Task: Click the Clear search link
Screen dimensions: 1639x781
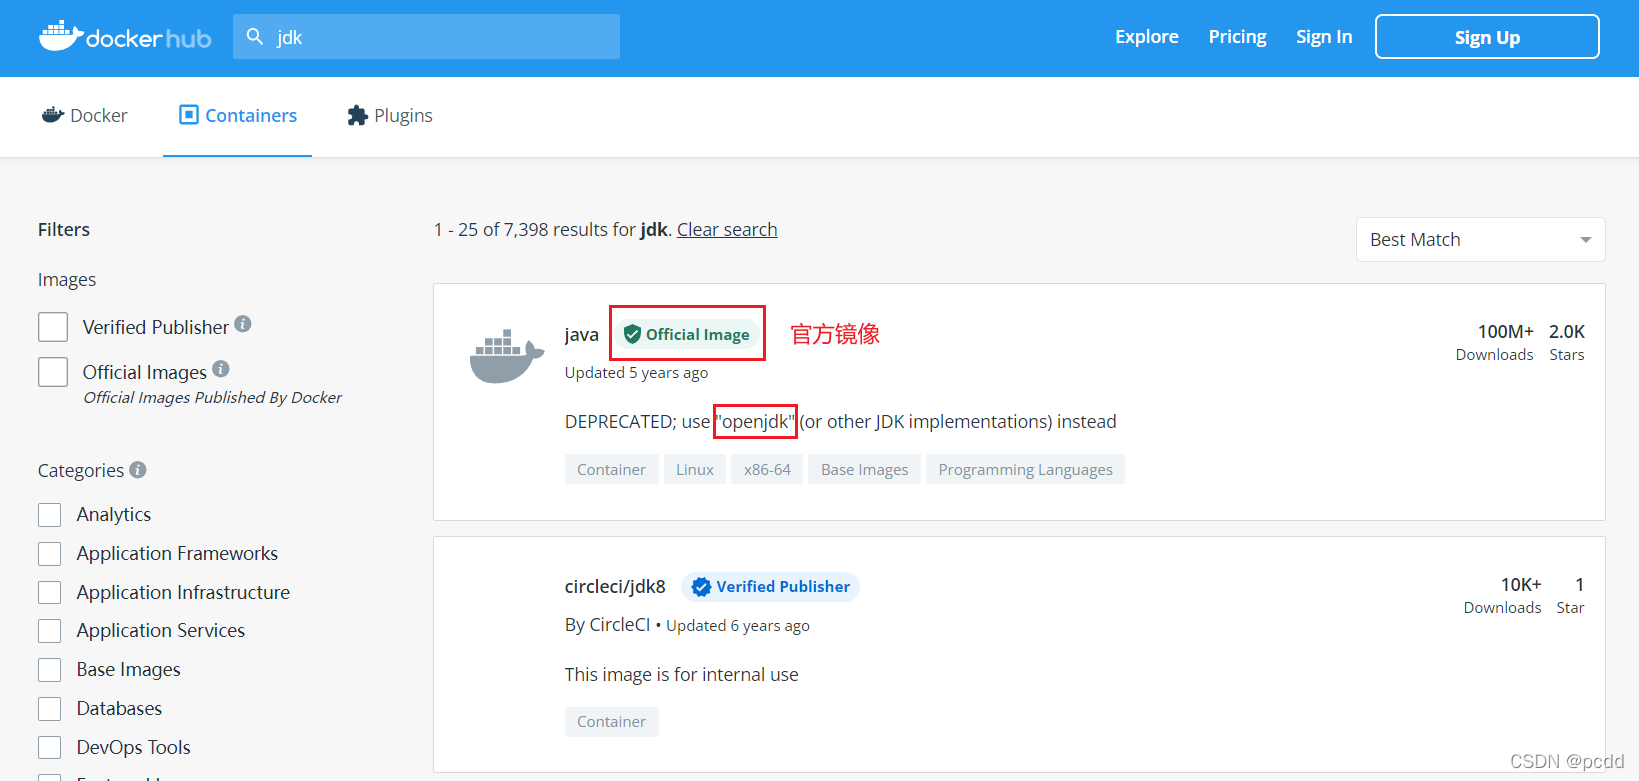Action: [x=727, y=230]
